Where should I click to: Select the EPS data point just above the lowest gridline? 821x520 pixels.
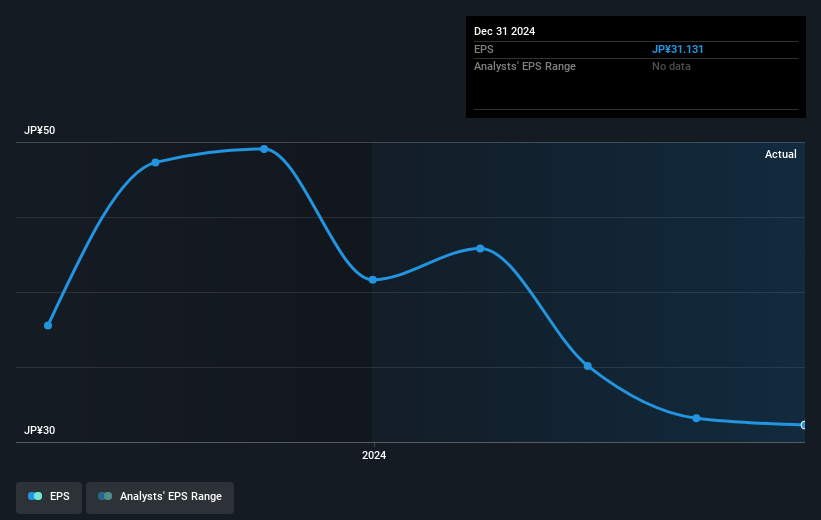(588, 366)
